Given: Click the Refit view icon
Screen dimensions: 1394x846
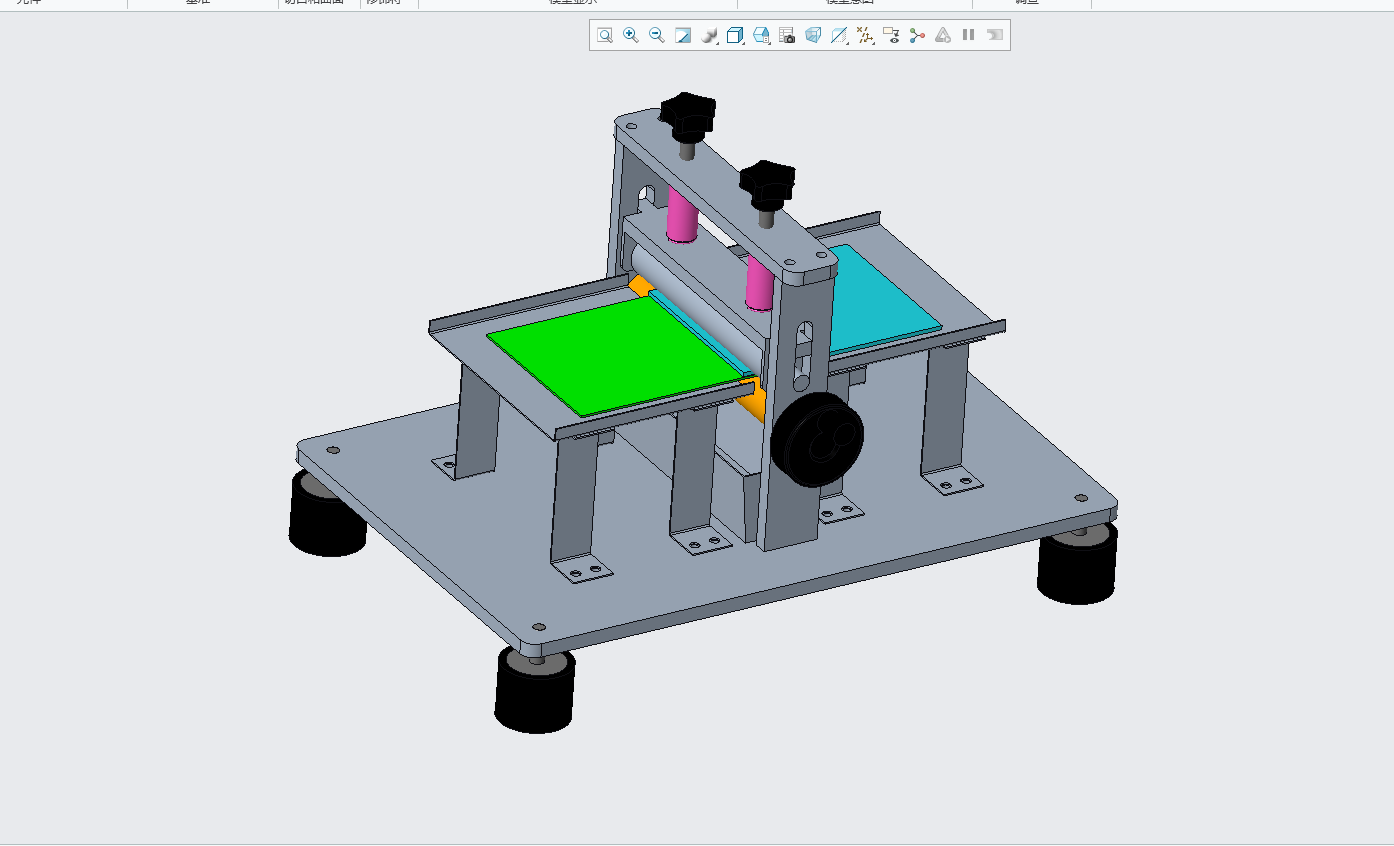Looking at the screenshot, I should point(605,35).
